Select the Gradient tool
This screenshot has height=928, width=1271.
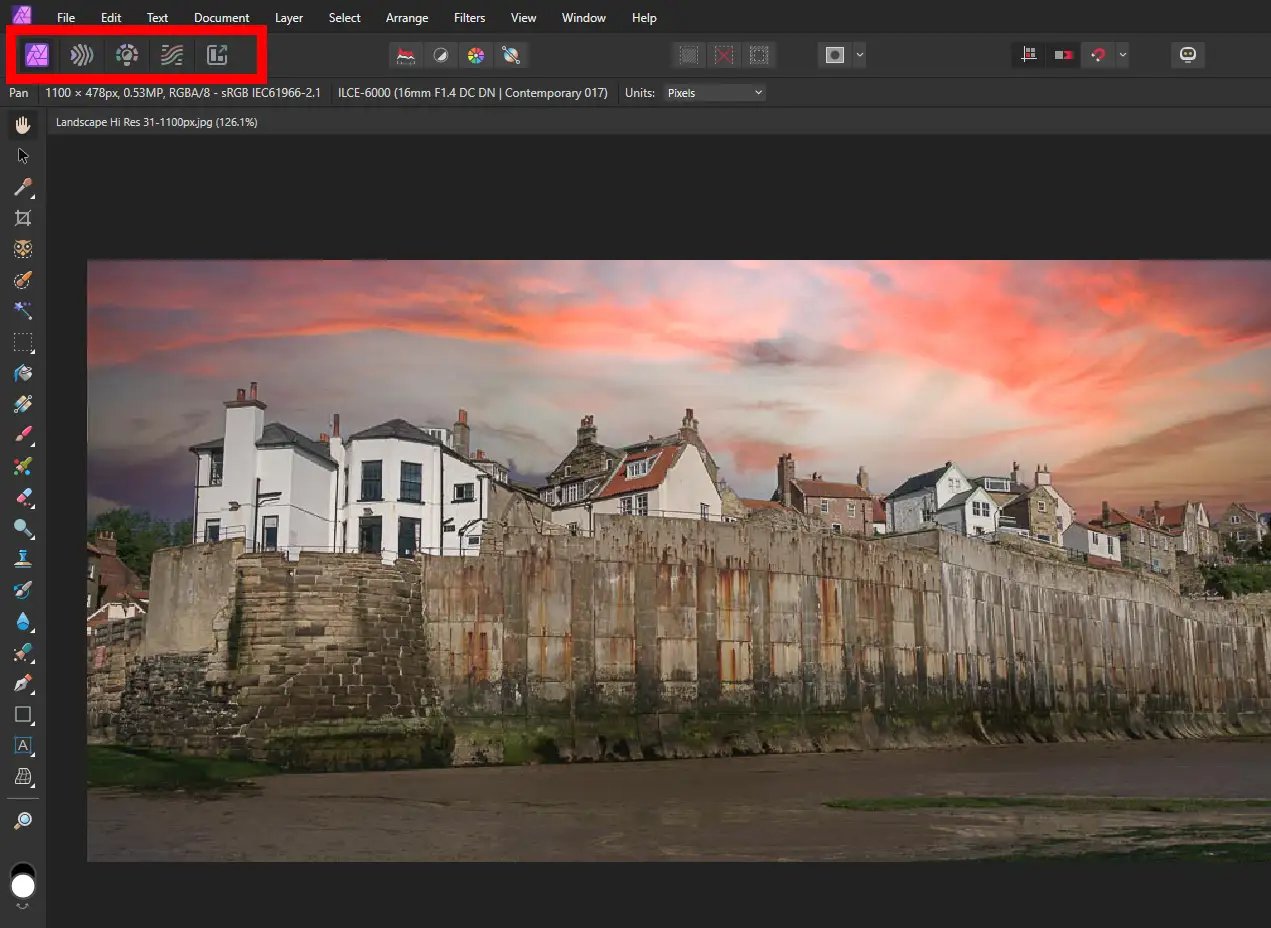coord(23,404)
